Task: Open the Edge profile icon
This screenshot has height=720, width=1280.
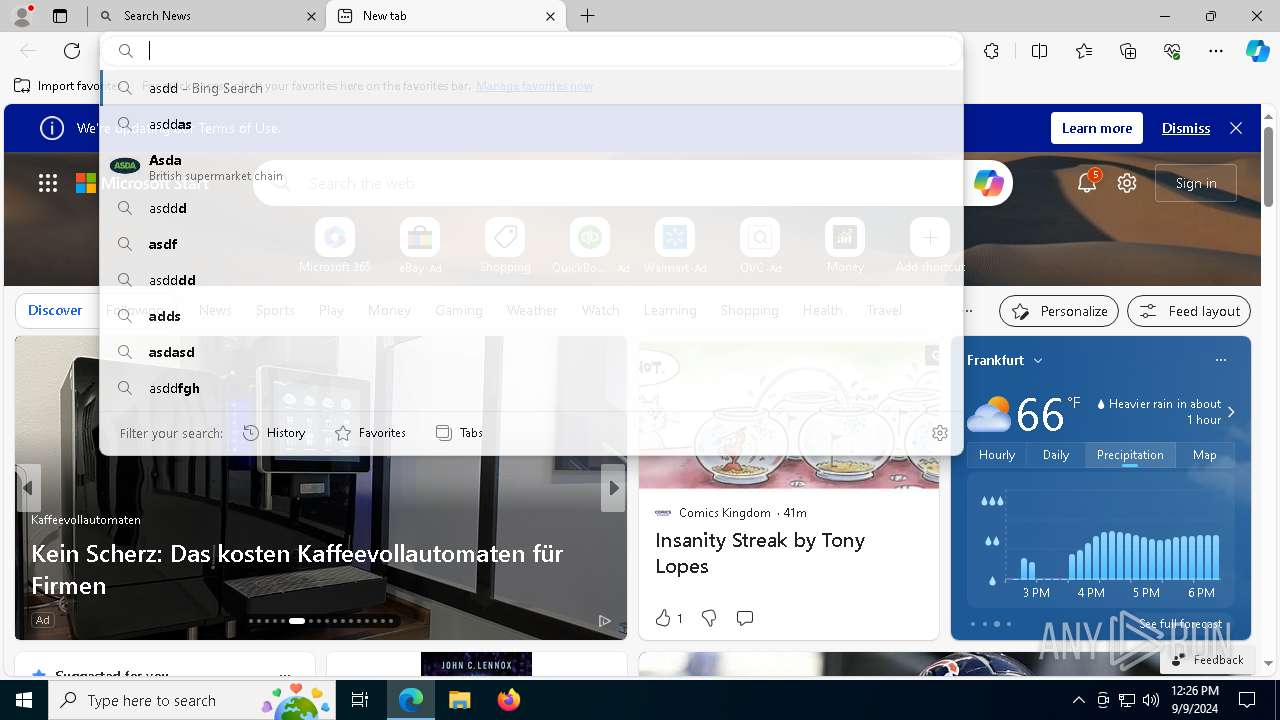Action: coord(22,16)
